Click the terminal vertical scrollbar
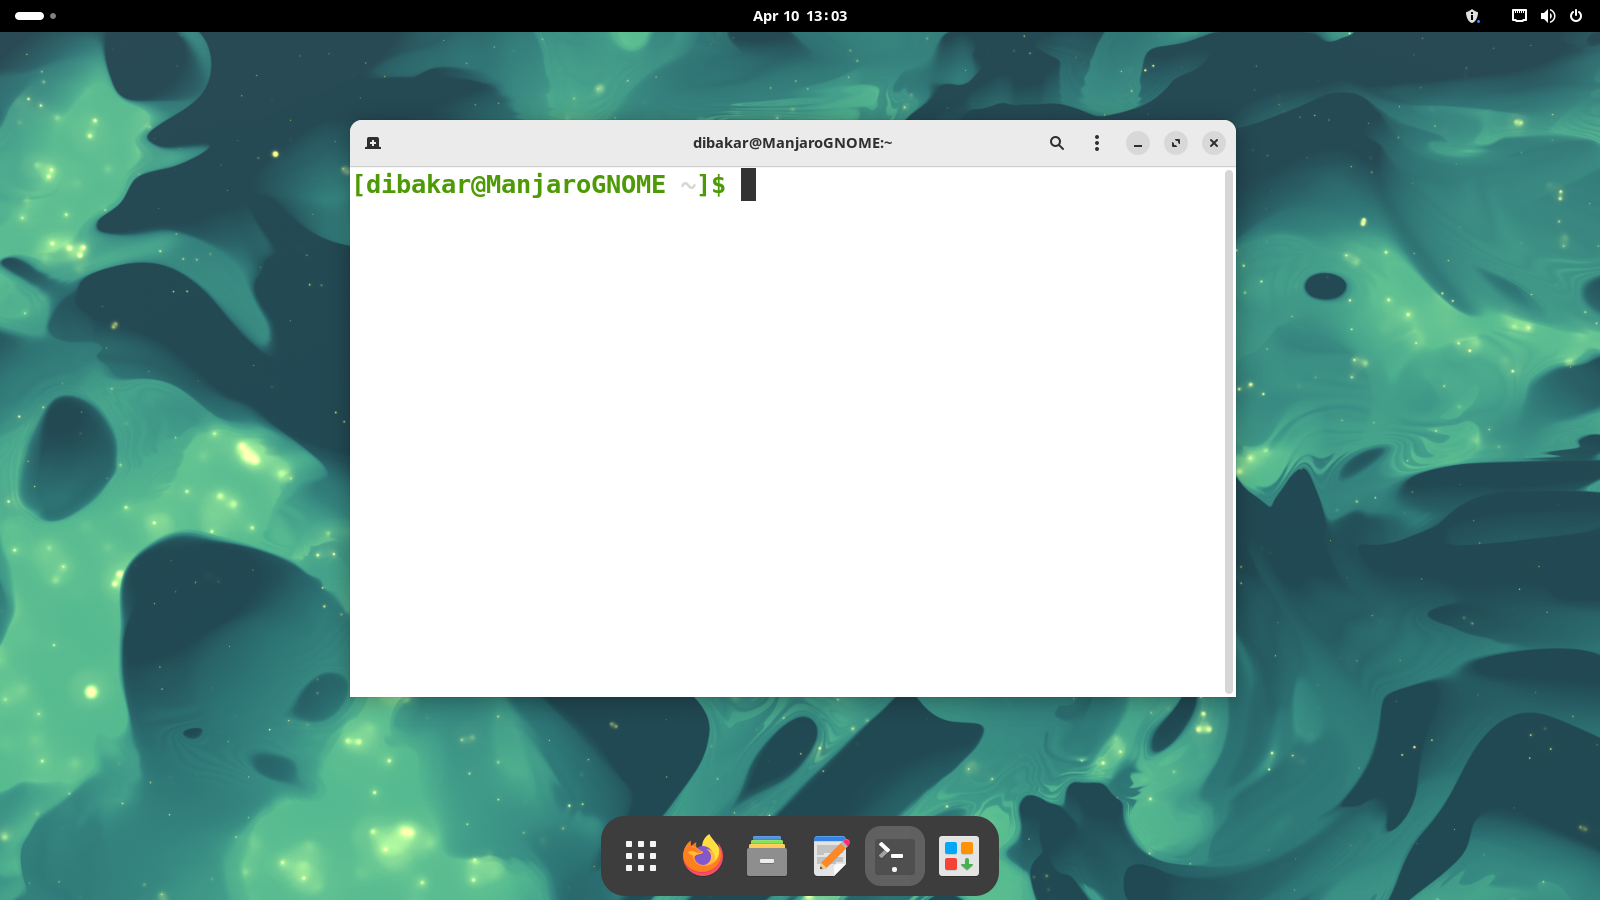This screenshot has width=1600, height=900. coord(1229,430)
